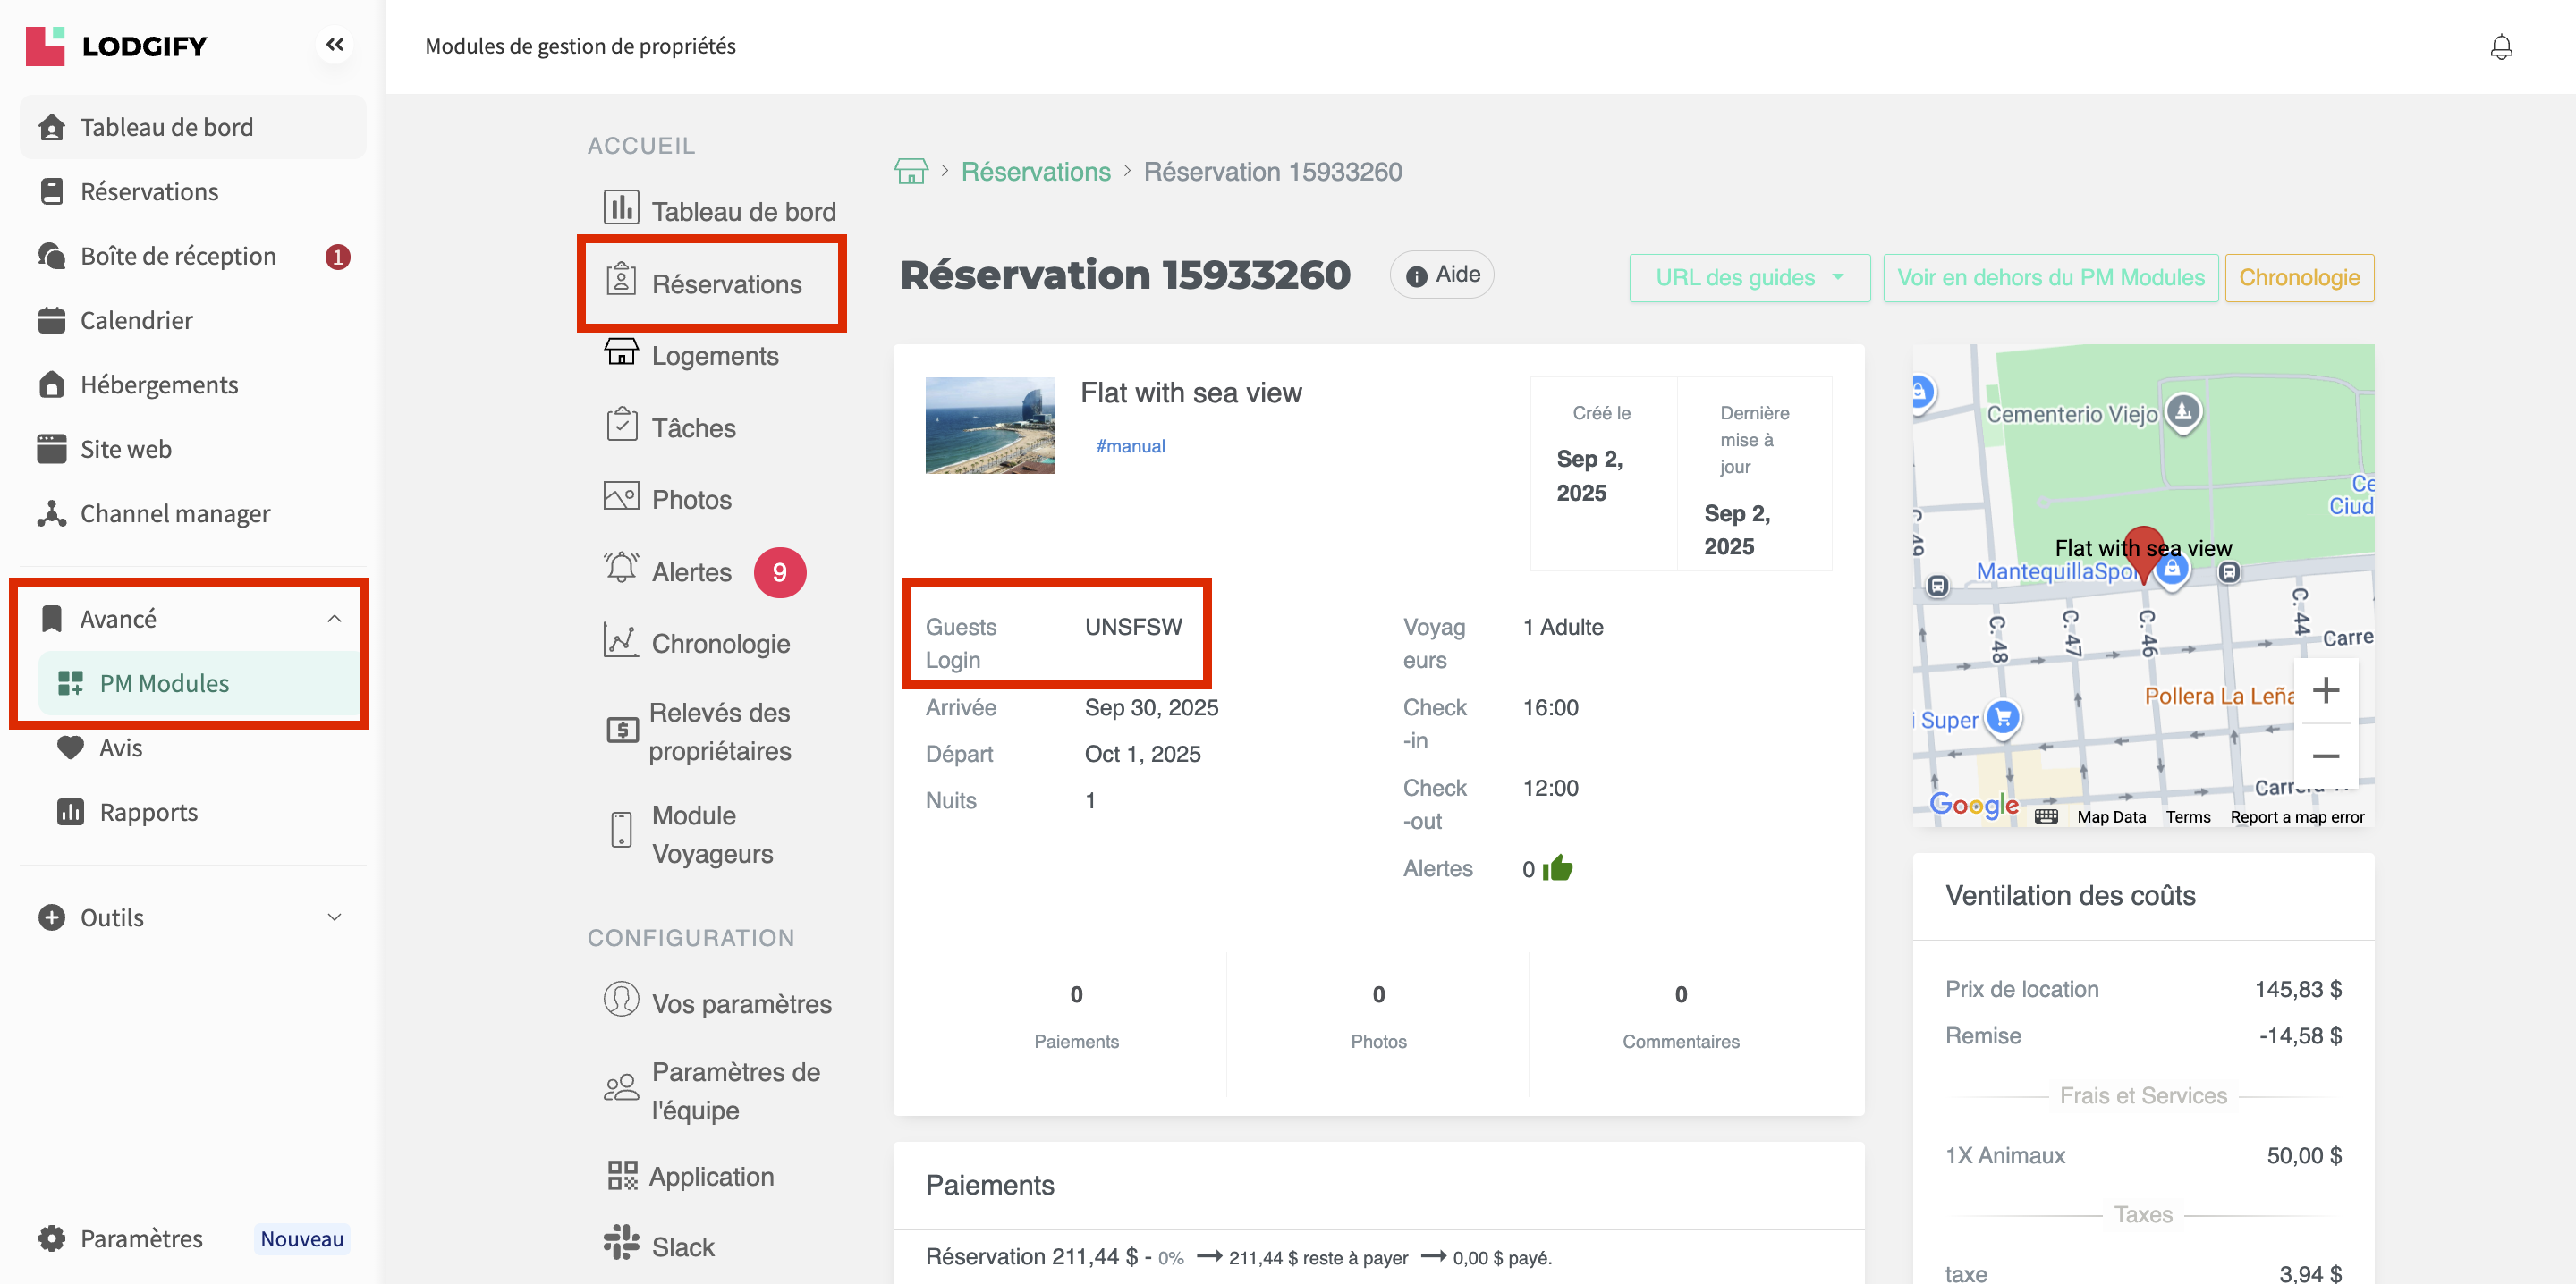Expand the Outils section
Viewport: 2576px width, 1284px height.
334,917
